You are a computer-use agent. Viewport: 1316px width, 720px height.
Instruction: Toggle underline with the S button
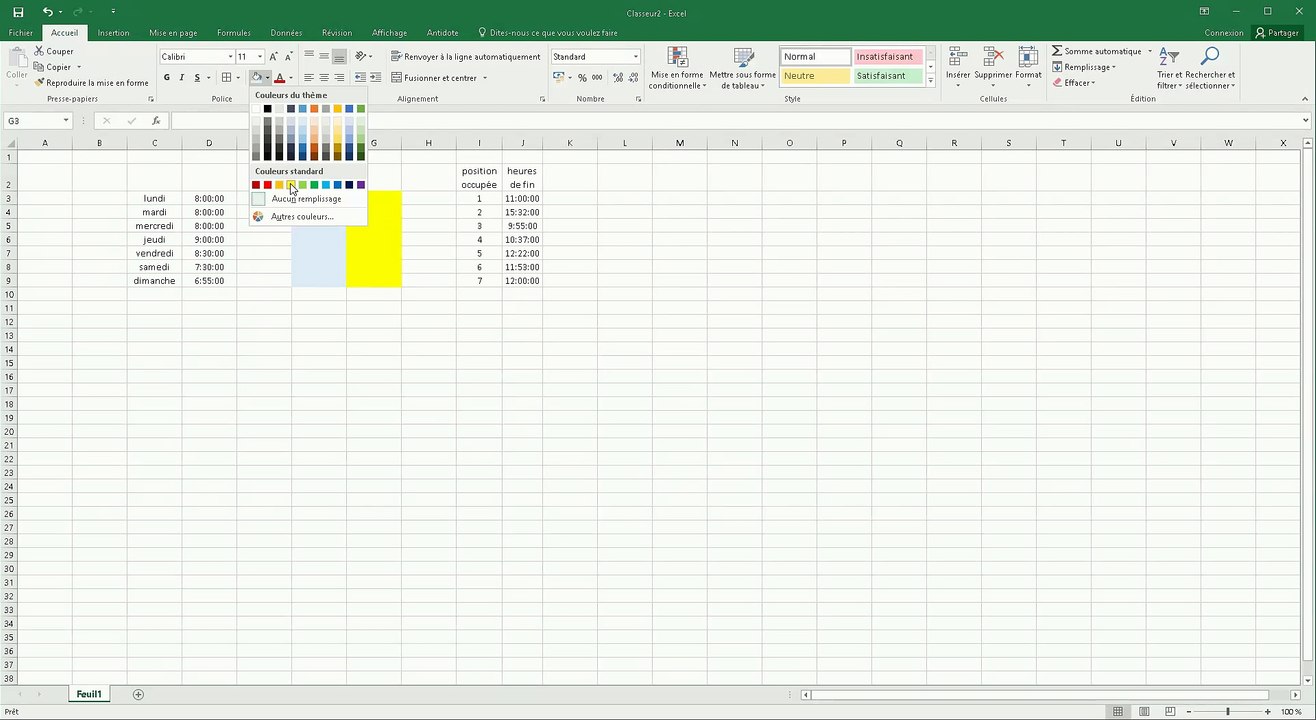click(197, 77)
